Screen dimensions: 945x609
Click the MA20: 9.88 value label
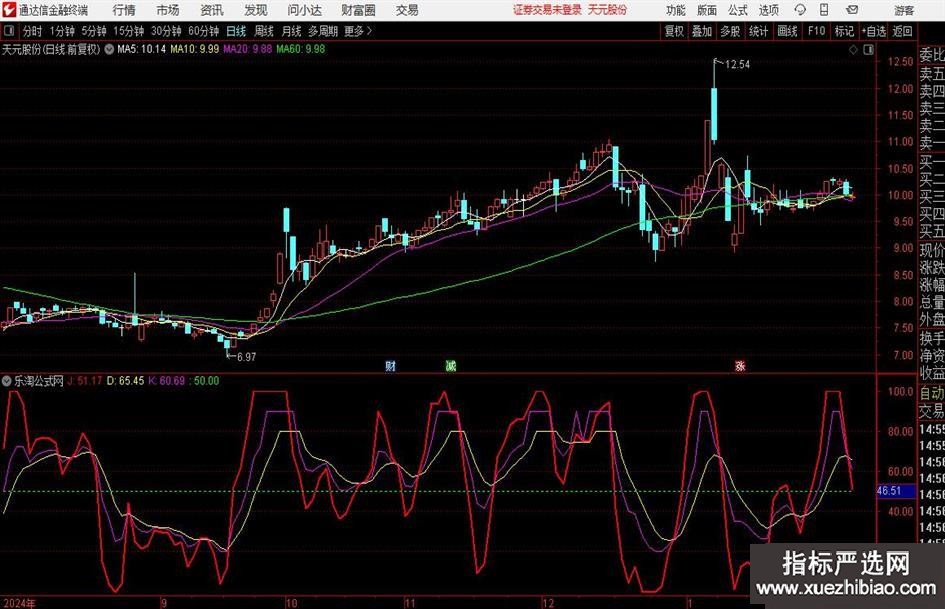[248, 49]
